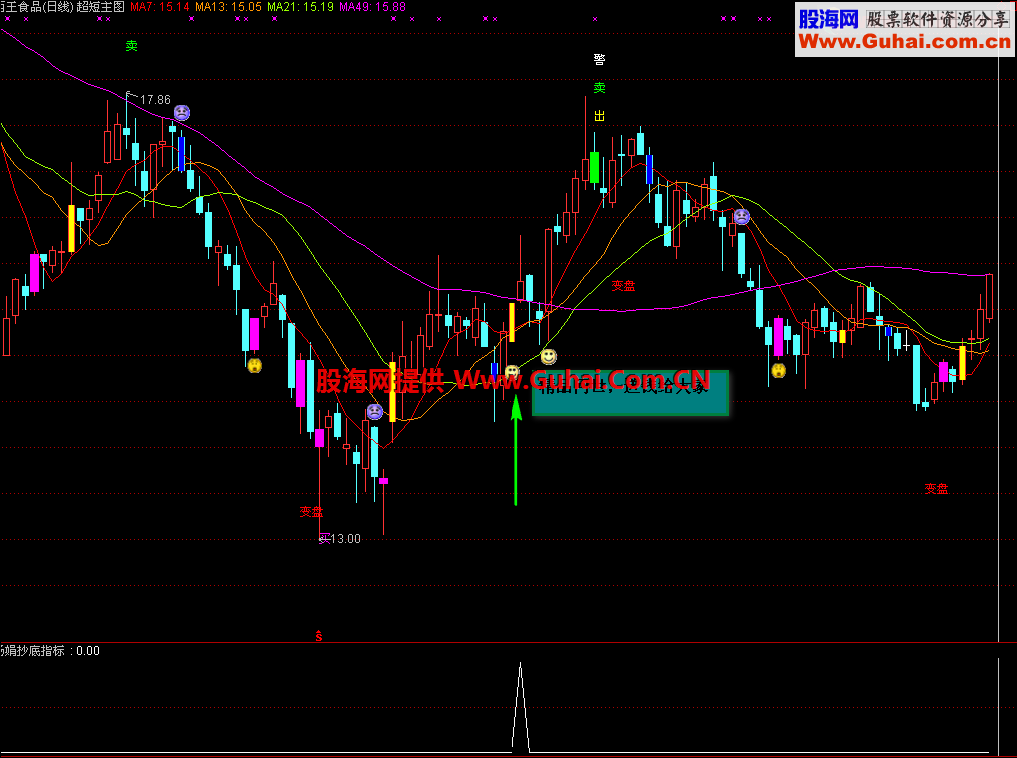
Task: Click the 变盘 label beside the purple MA49 line
Action: point(623,285)
